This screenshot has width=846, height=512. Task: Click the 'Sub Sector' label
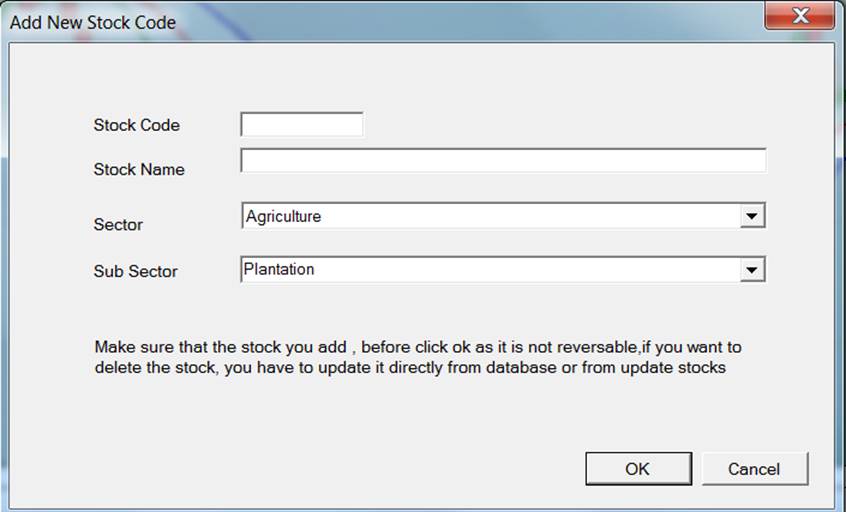point(136,271)
